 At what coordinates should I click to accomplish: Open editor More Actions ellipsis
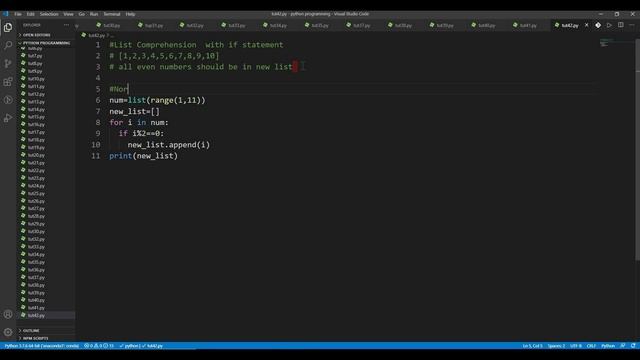point(632,25)
